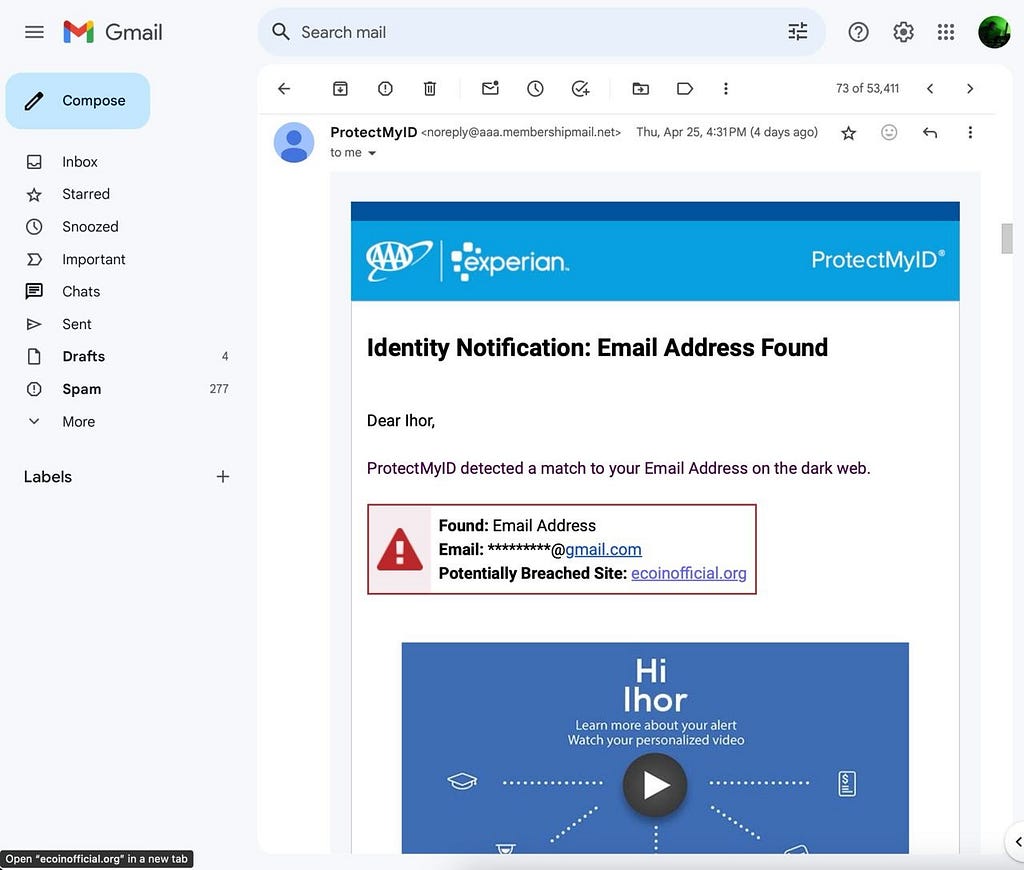Go to the newer email arrow
1024x870 pixels.
930,89
